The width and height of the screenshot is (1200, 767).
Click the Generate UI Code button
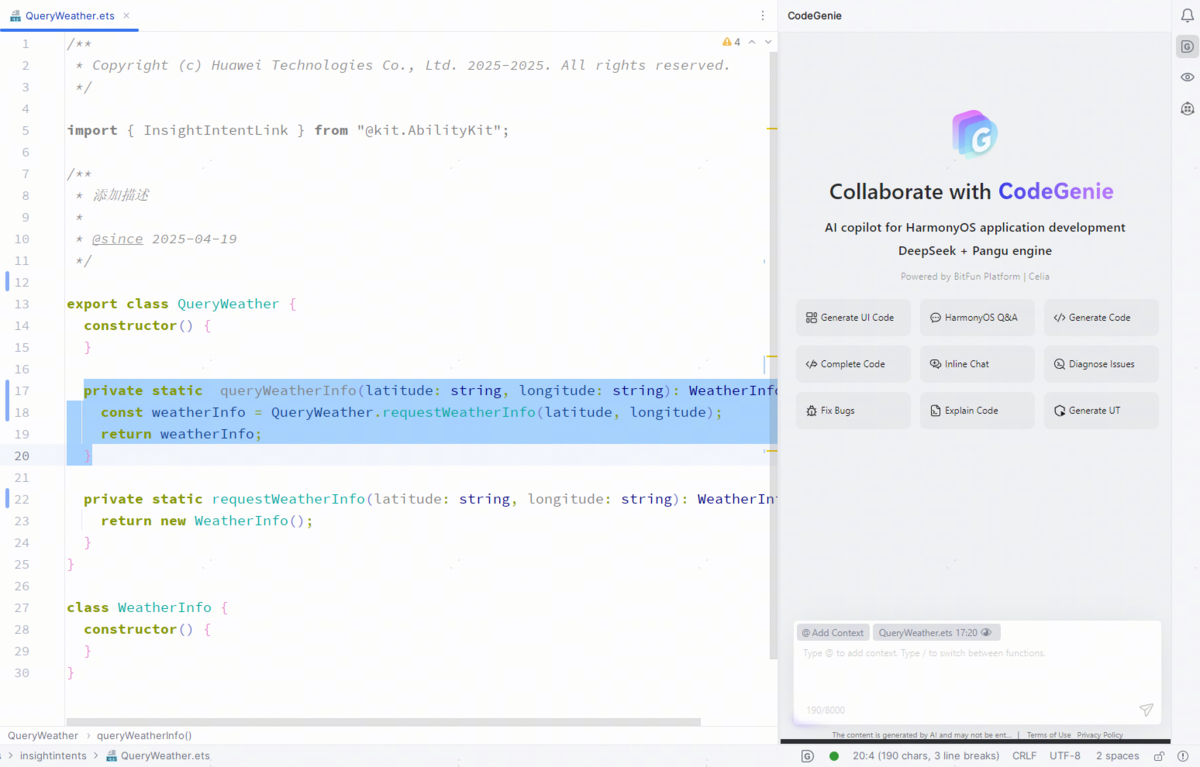853,318
